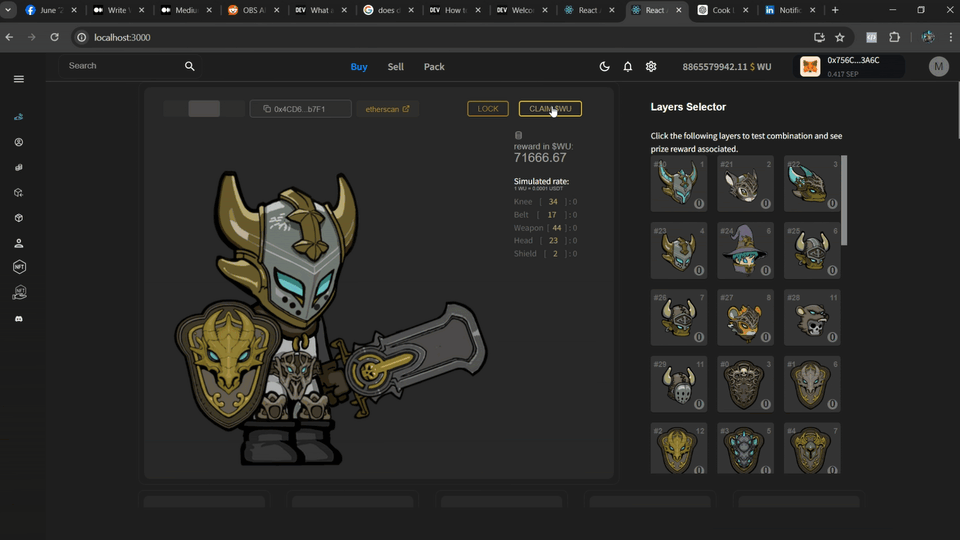
Task: Open a new browser tab
Action: tap(835, 10)
